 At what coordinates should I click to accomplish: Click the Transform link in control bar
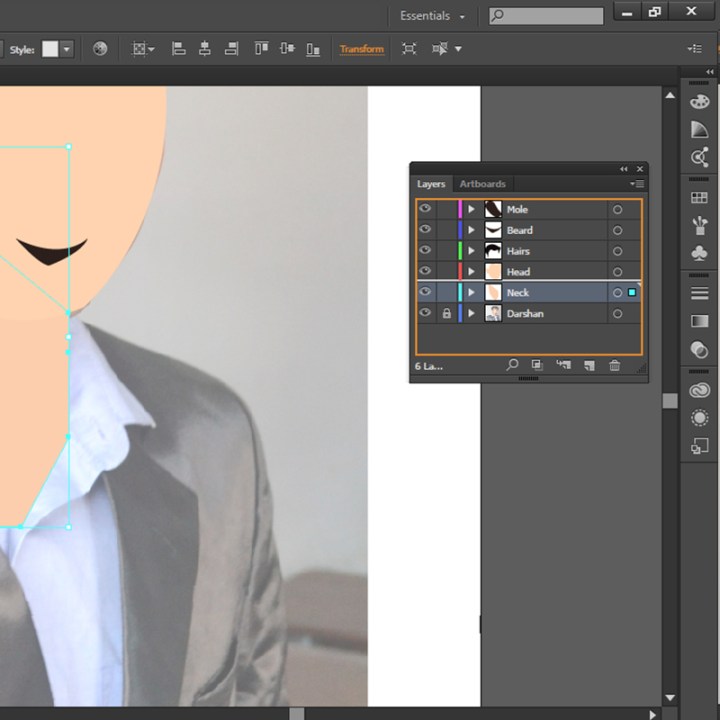361,49
